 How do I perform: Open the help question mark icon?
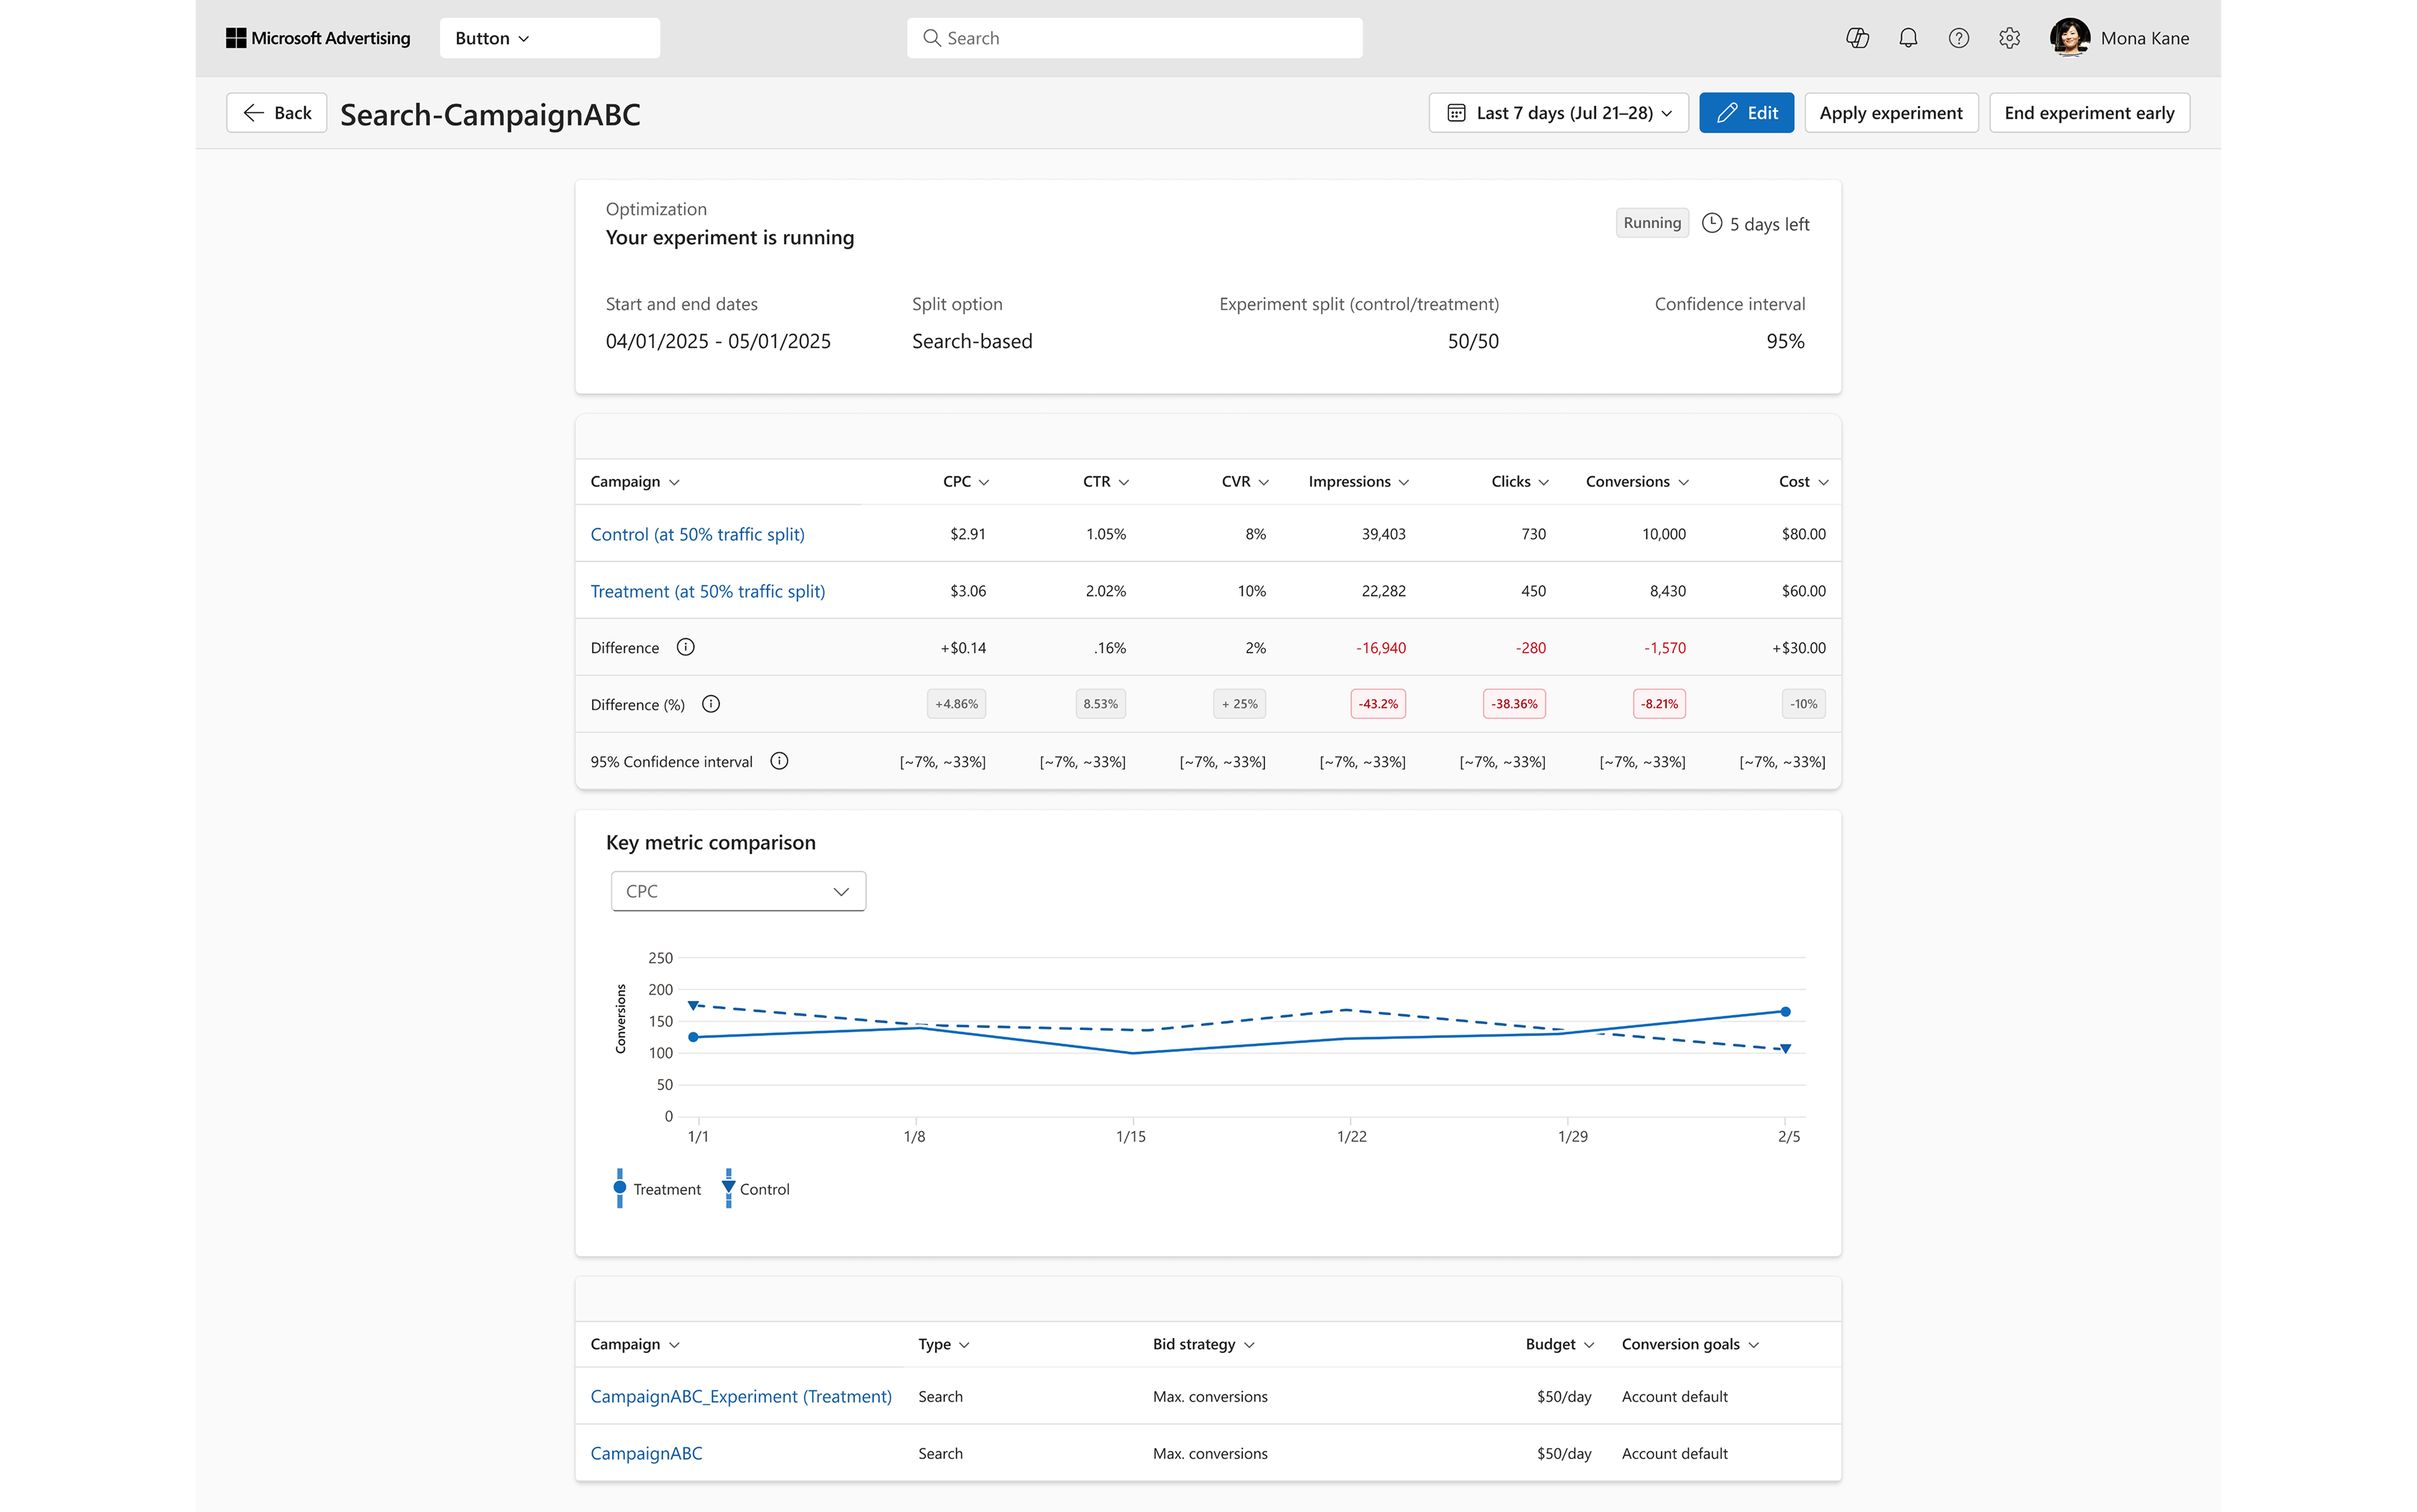tap(1958, 38)
